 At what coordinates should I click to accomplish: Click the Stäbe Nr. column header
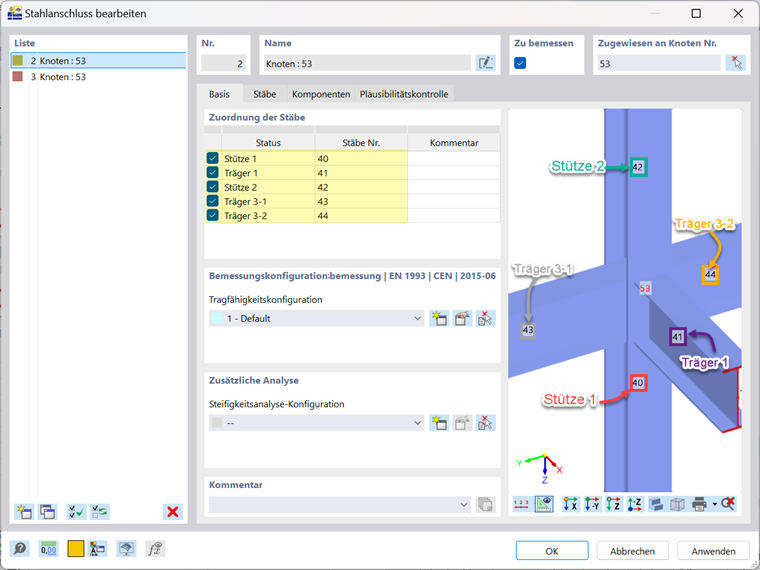tap(361, 142)
